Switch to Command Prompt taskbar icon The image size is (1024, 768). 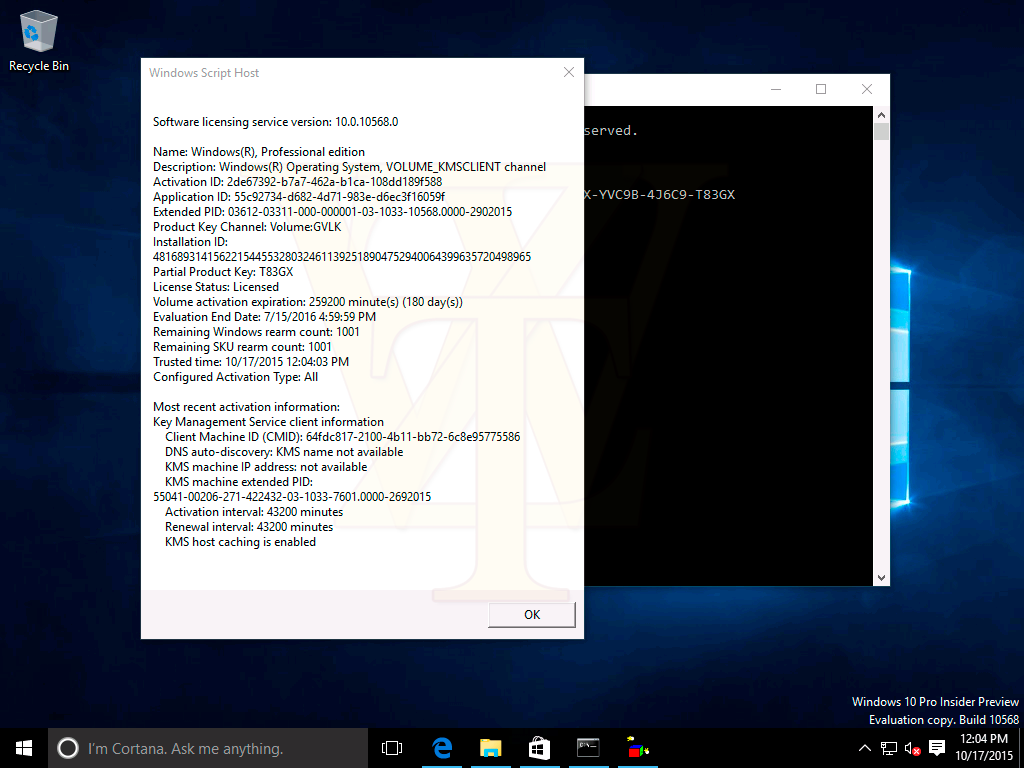(x=588, y=748)
